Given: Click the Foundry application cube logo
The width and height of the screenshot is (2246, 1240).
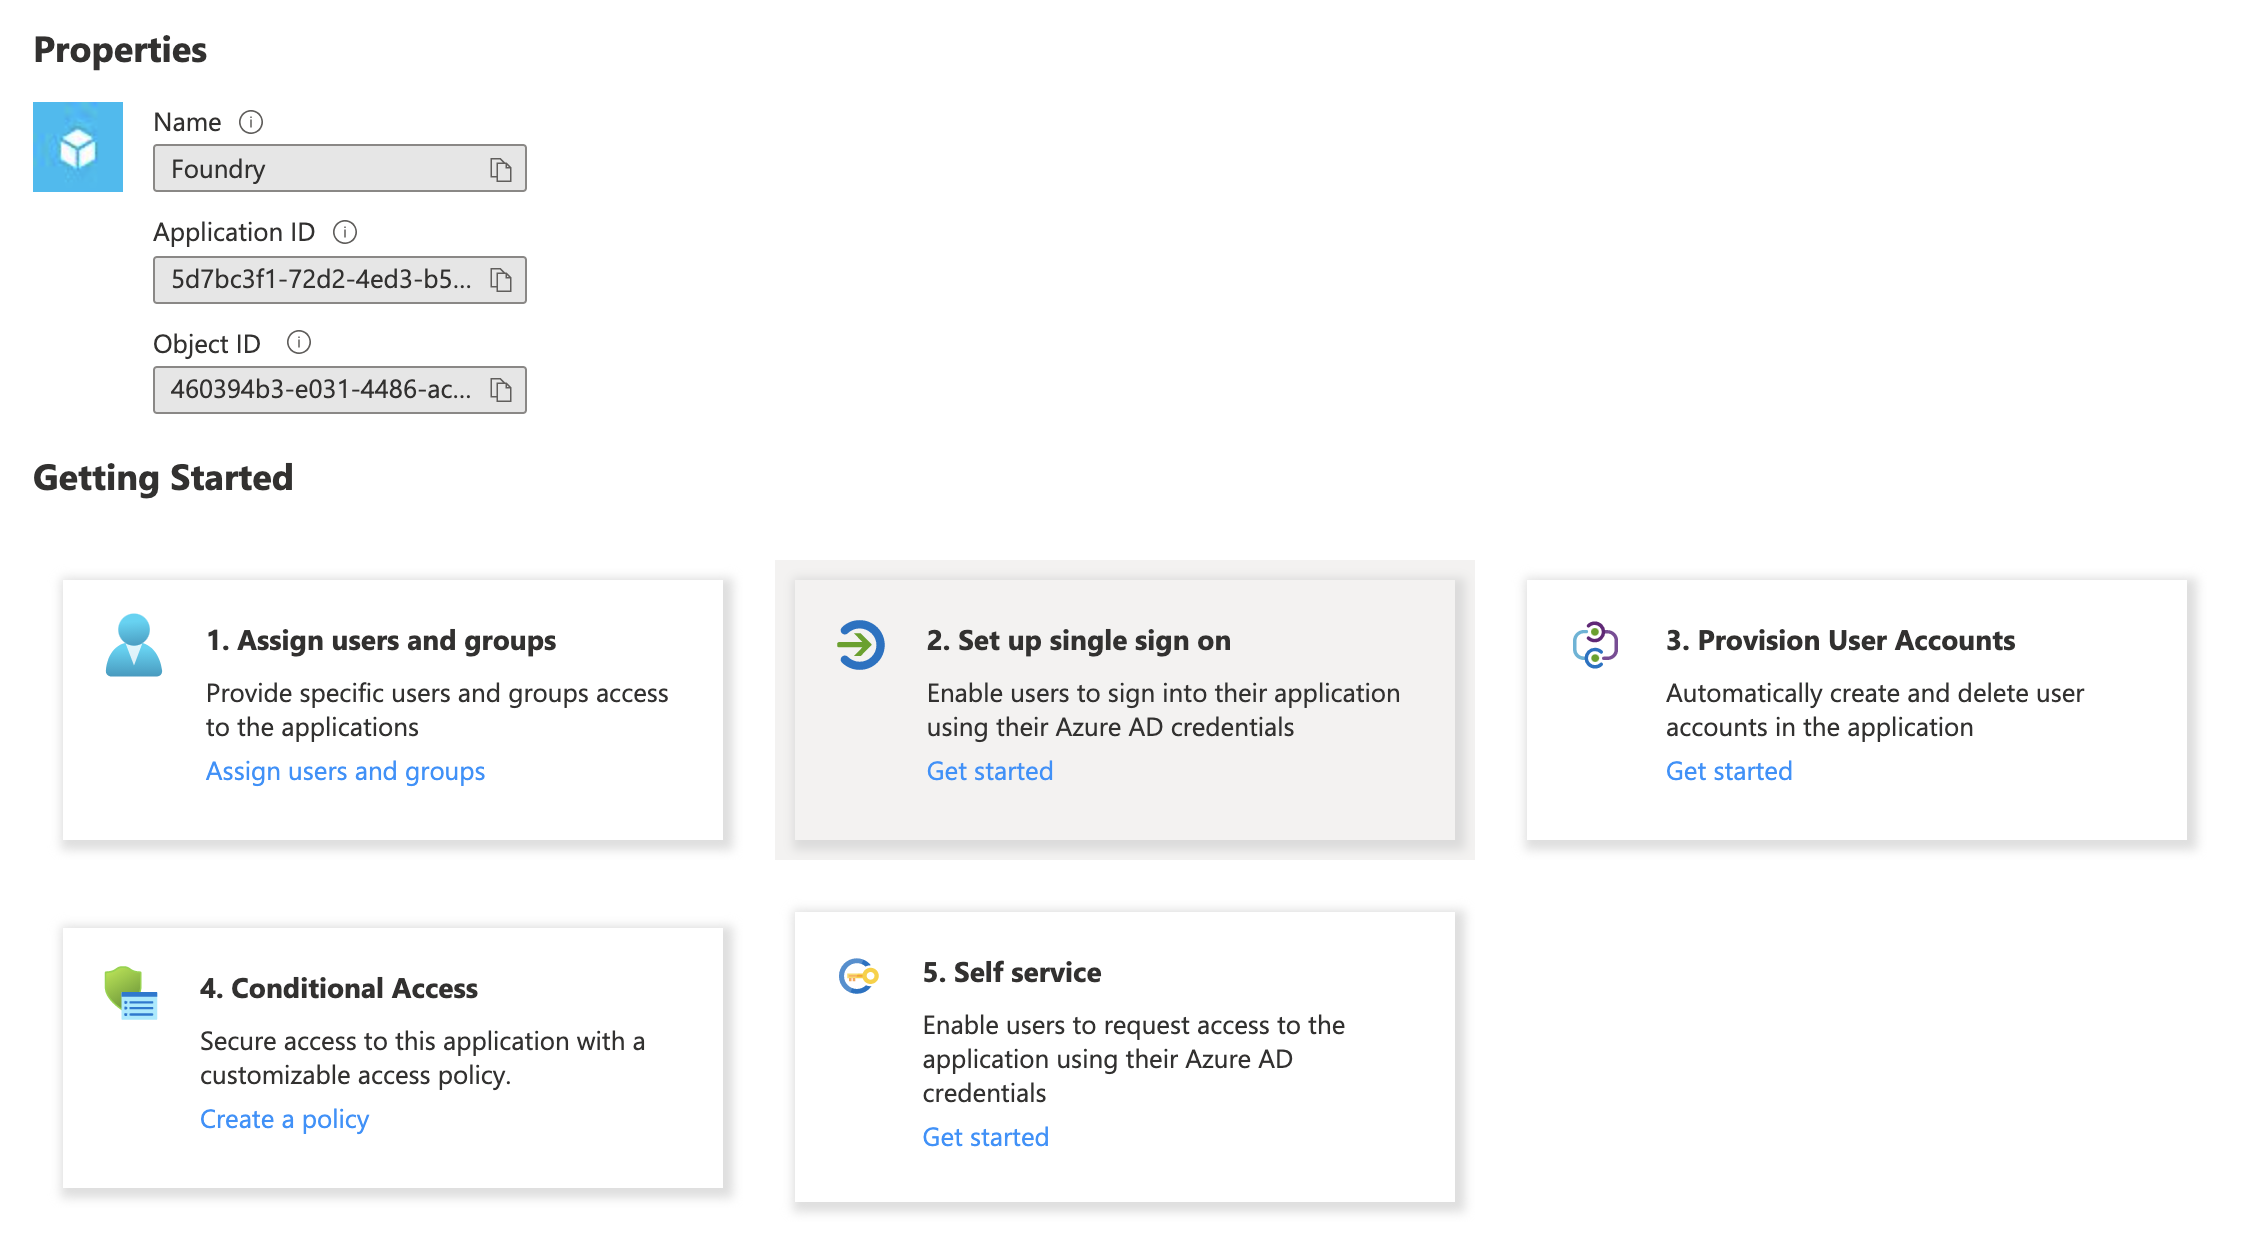Looking at the screenshot, I should point(78,147).
